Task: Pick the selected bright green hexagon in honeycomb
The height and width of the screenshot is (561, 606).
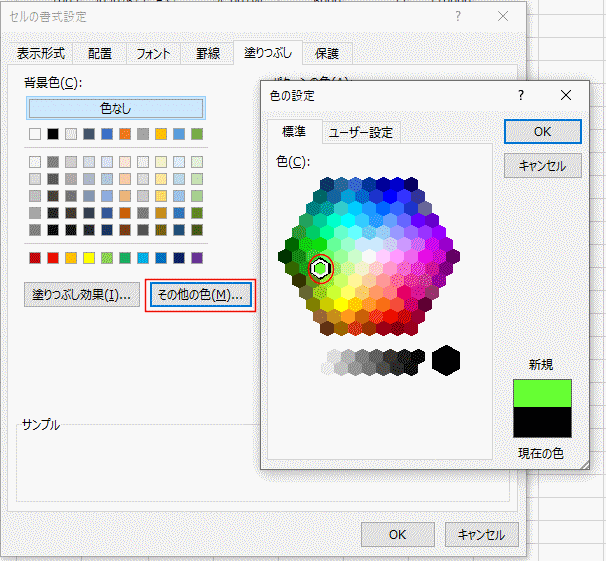Action: [x=320, y=268]
